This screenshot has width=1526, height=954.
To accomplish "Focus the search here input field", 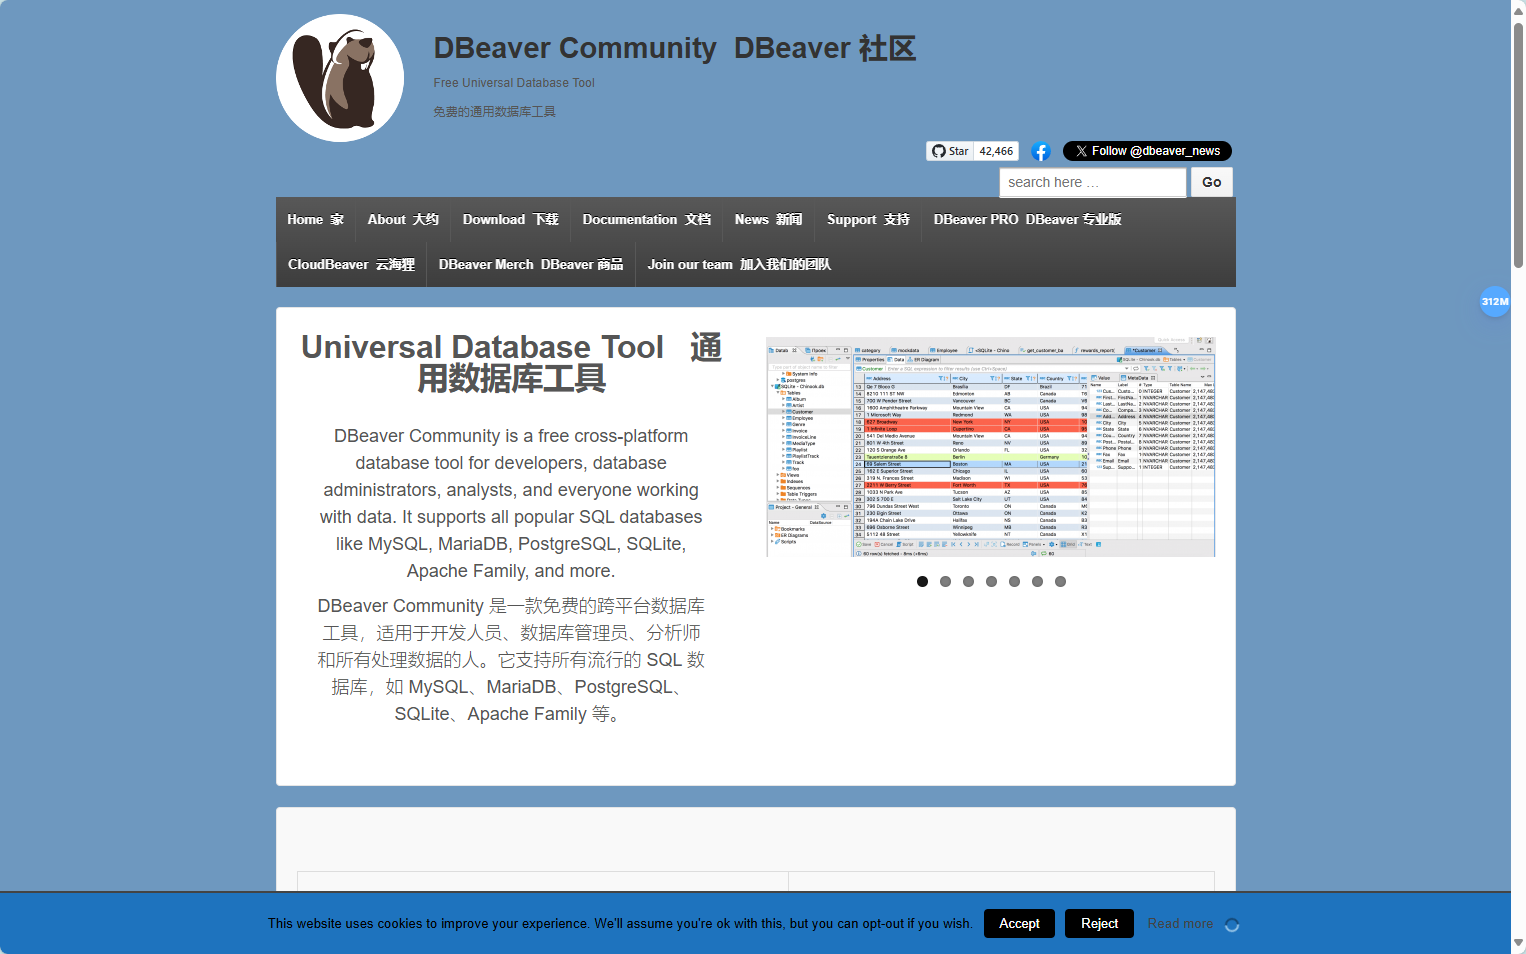I will (x=1093, y=182).
